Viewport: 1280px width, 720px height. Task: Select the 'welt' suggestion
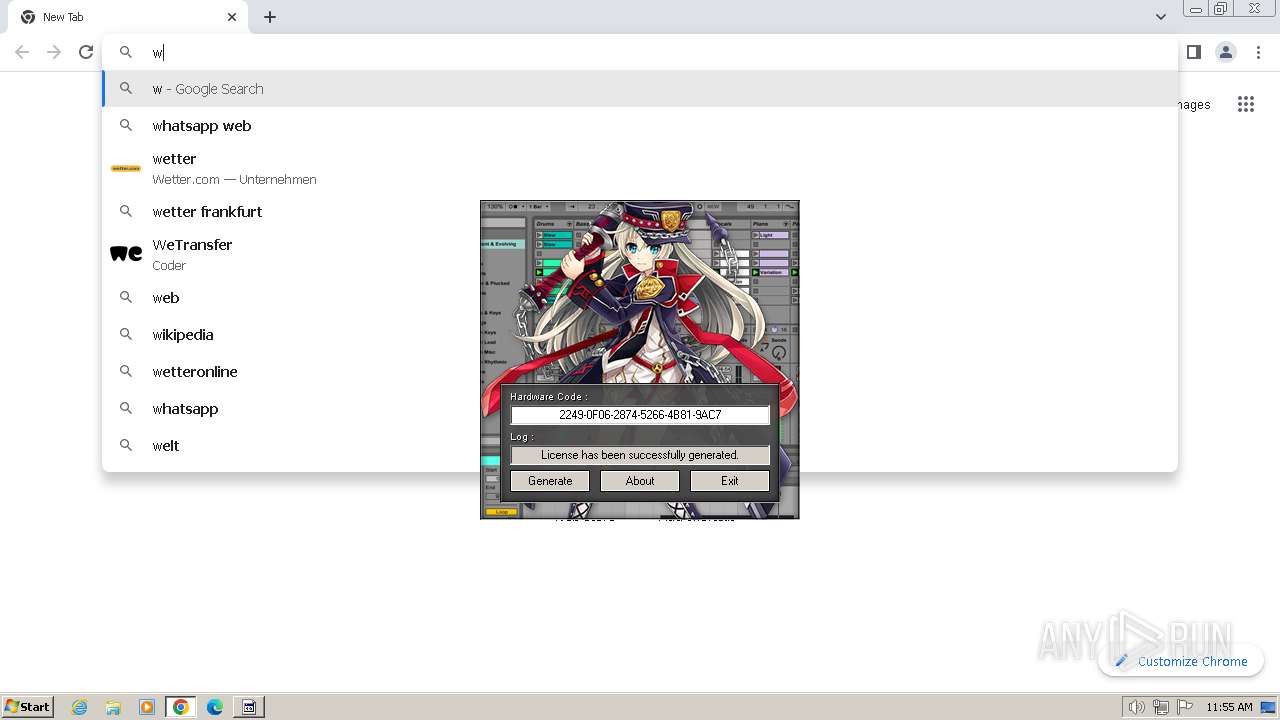point(640,446)
